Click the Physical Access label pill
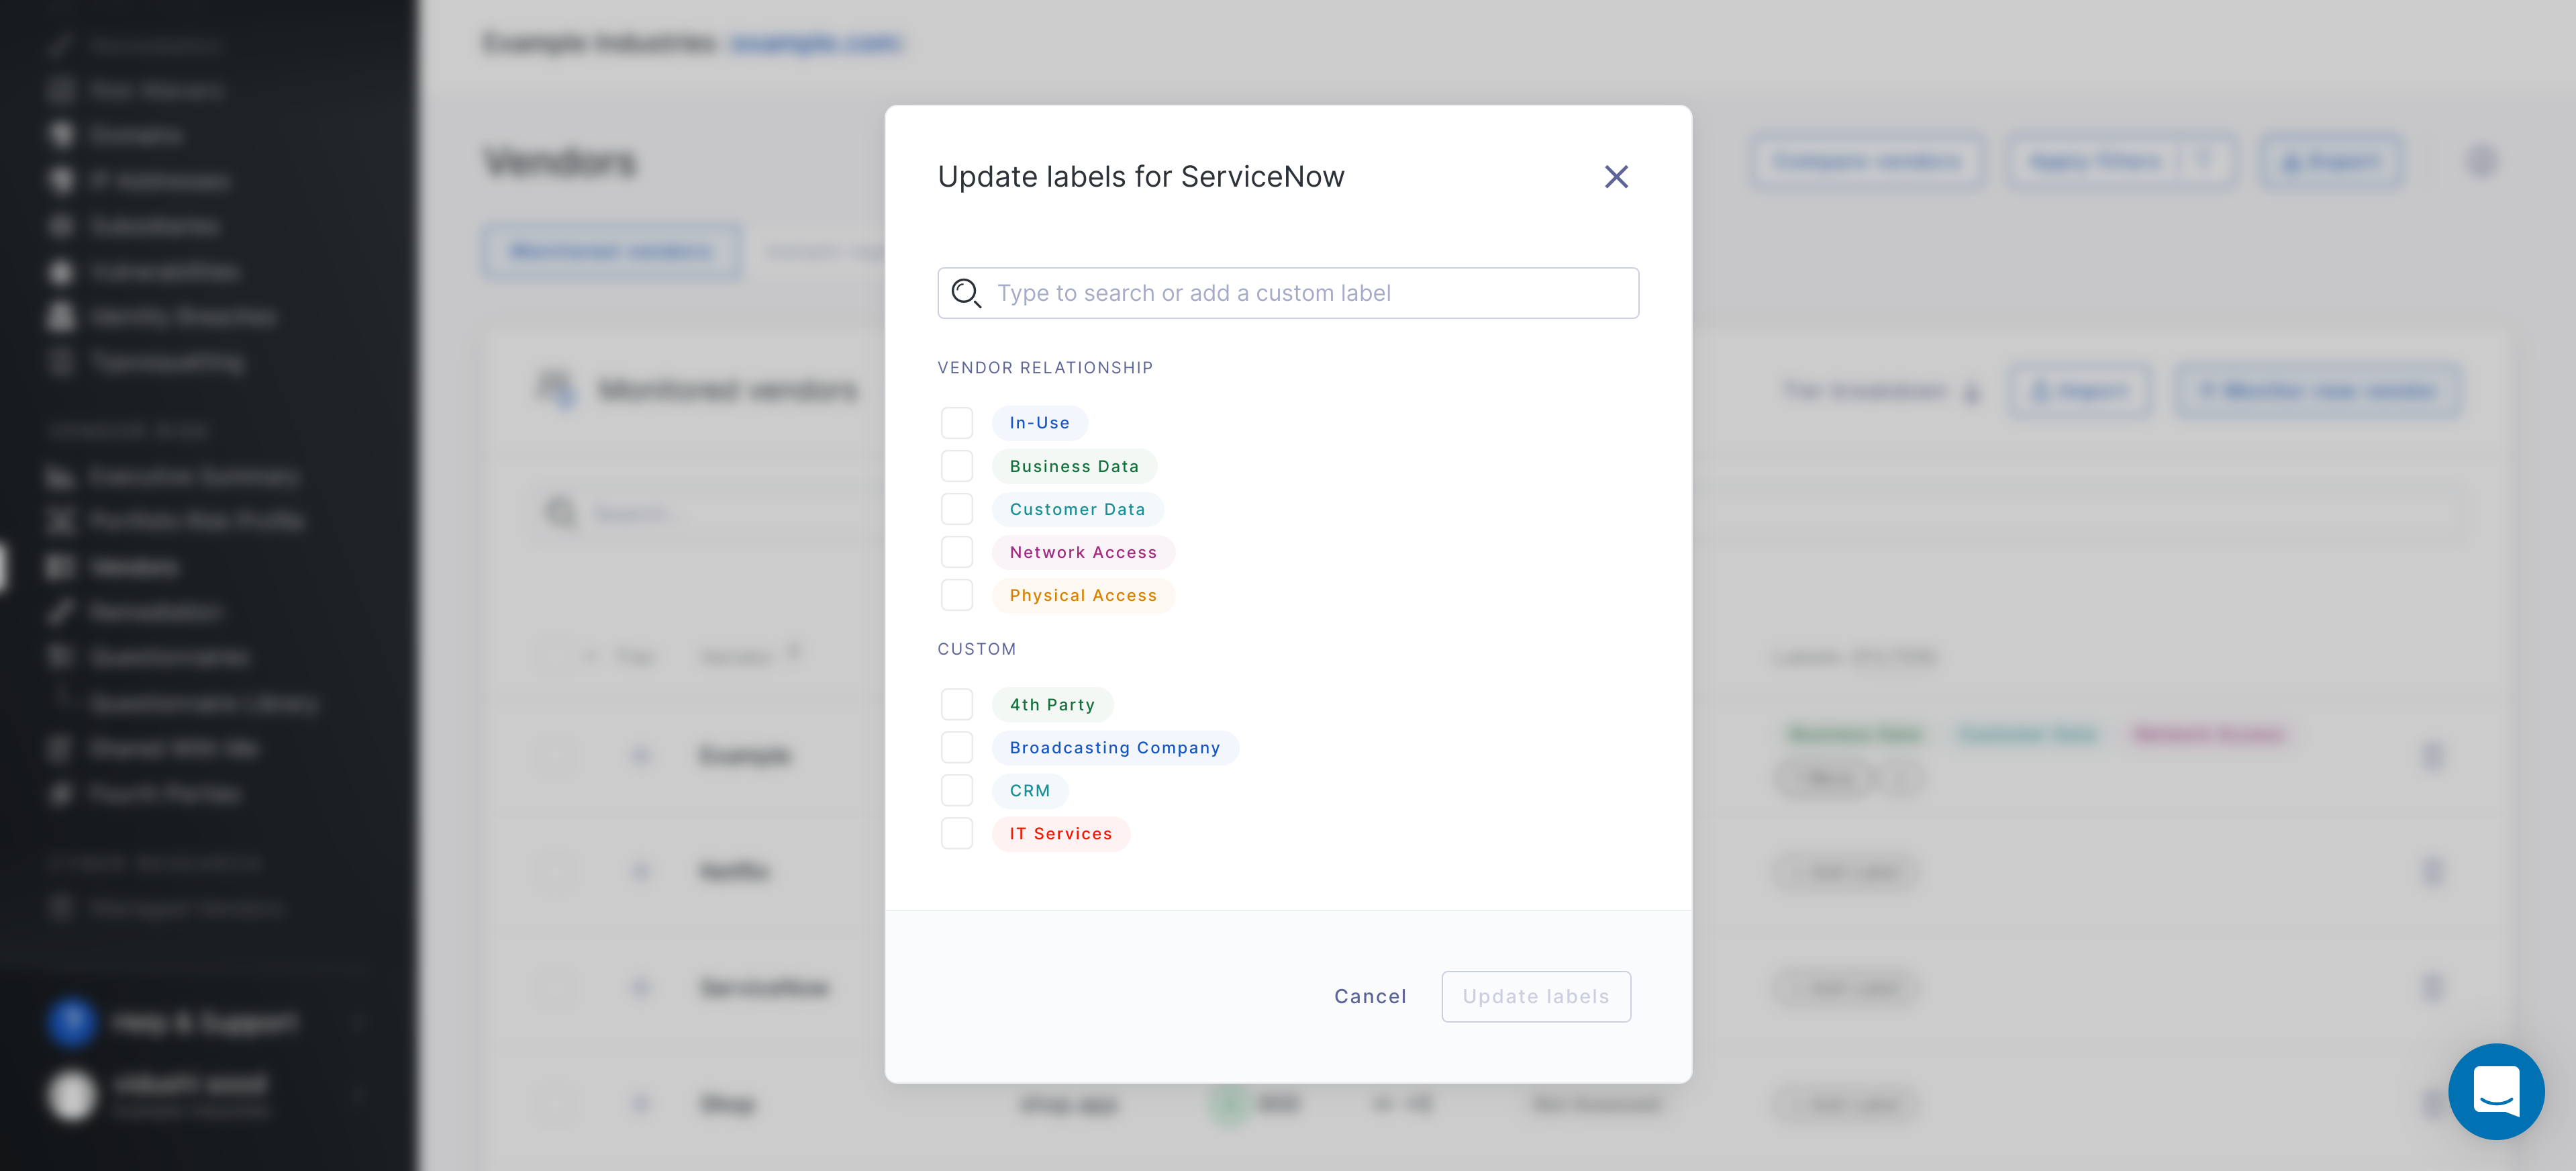Viewport: 2576px width, 1171px height. click(1083, 595)
